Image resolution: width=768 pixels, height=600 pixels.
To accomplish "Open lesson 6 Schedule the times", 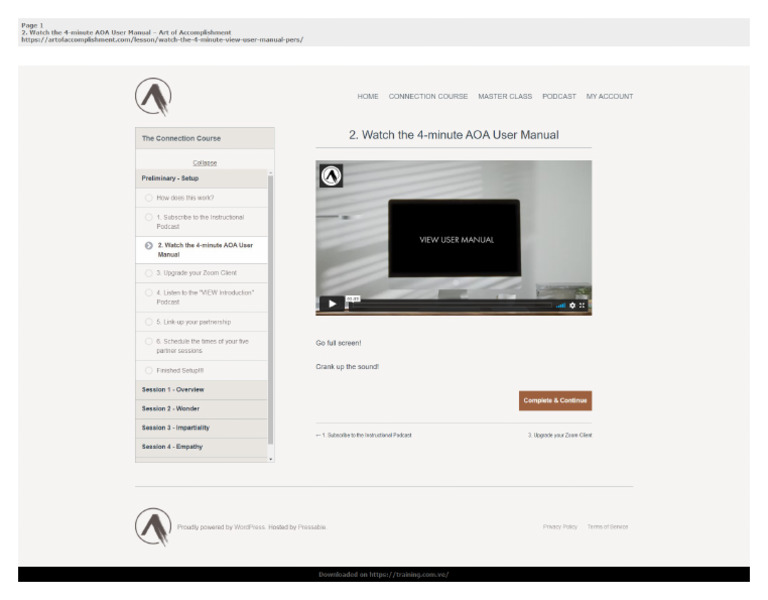I will [x=202, y=346].
